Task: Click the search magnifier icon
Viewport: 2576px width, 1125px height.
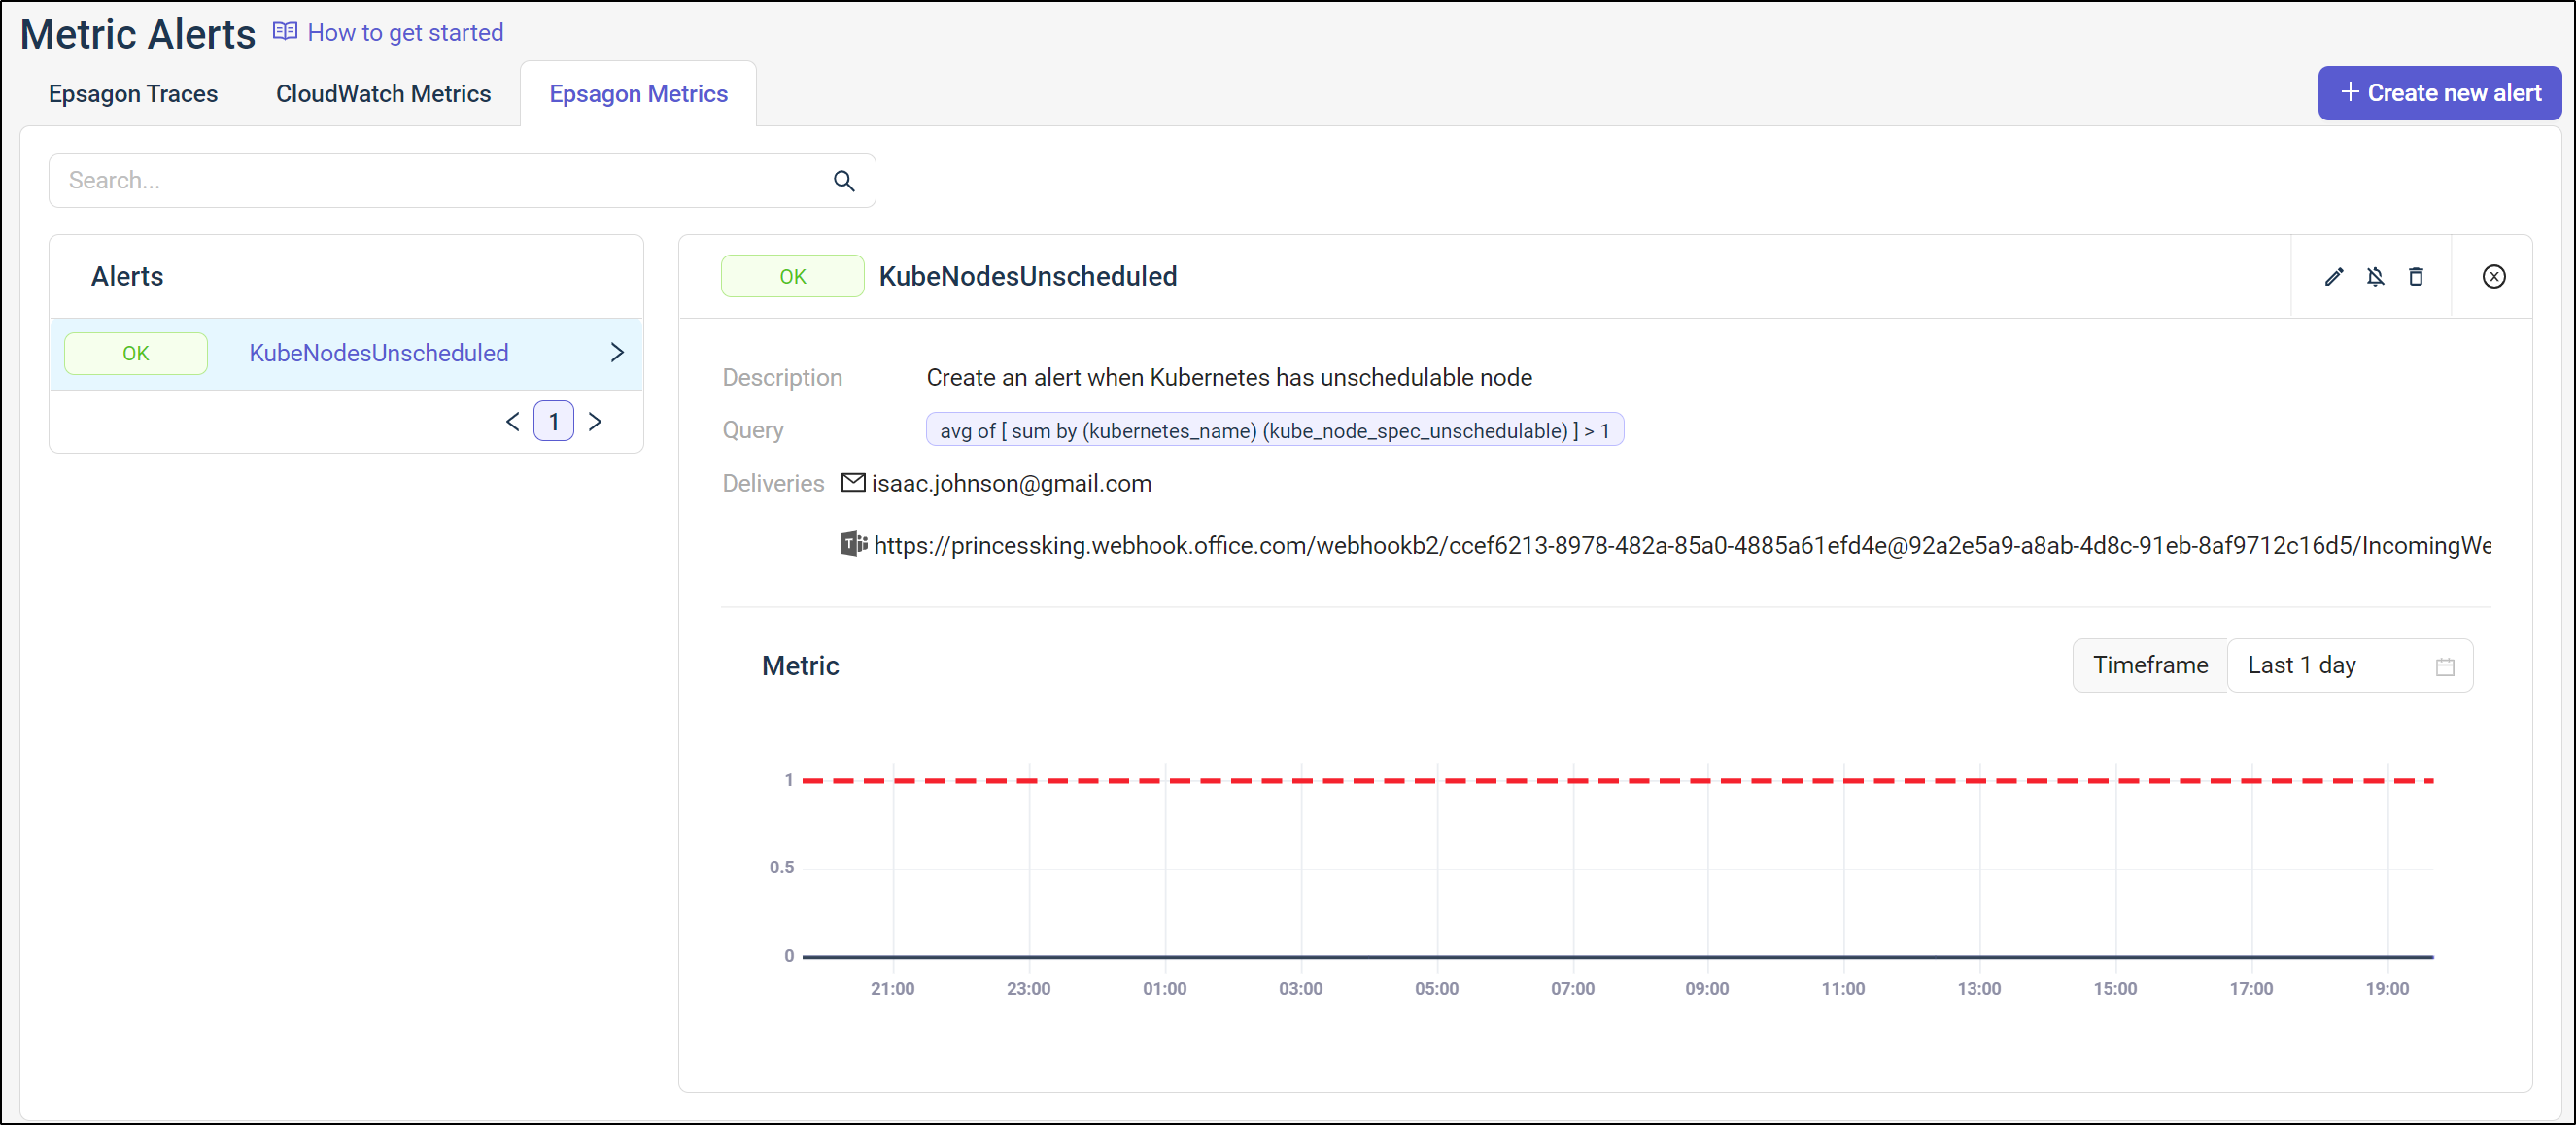Action: pos(844,181)
